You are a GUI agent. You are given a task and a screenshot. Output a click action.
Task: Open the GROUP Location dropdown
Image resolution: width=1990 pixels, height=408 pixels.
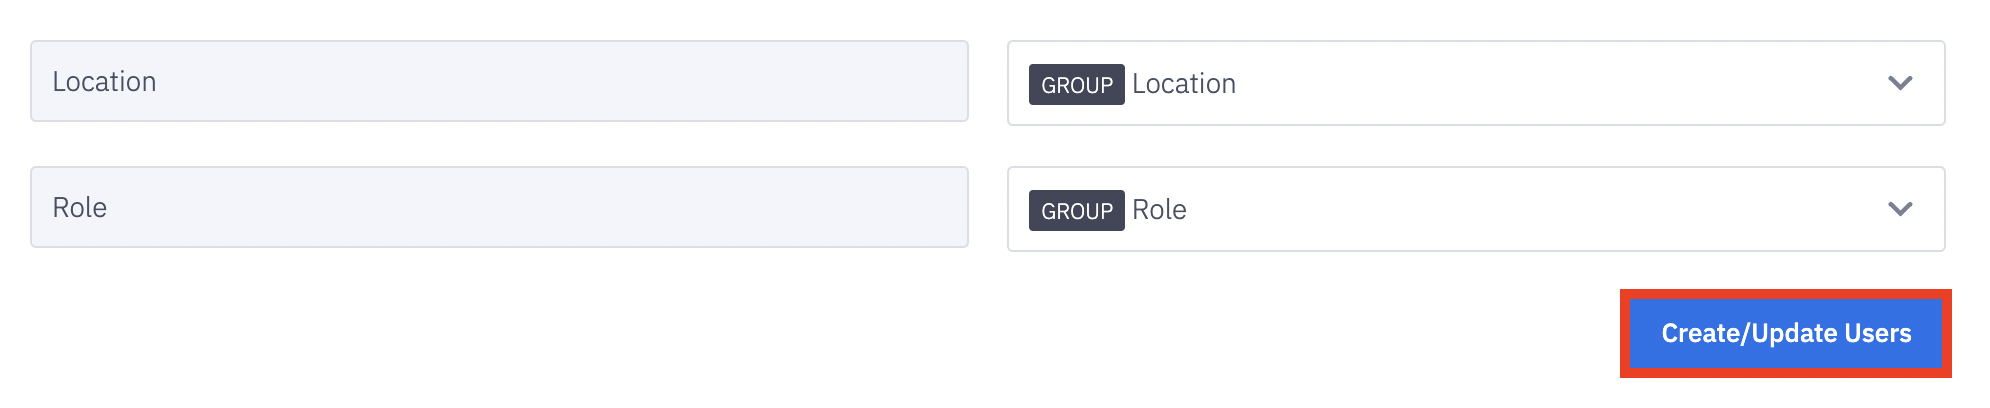click(x=1475, y=83)
